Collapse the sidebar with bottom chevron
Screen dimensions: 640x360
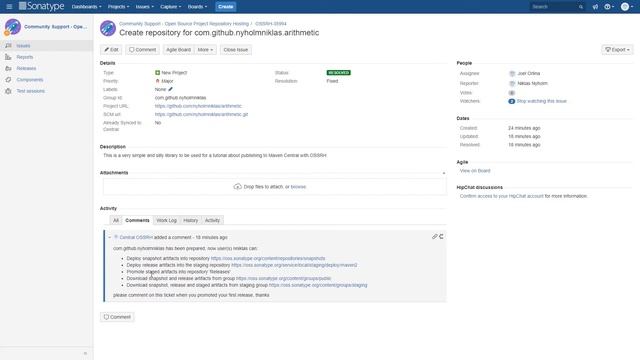click(85, 353)
